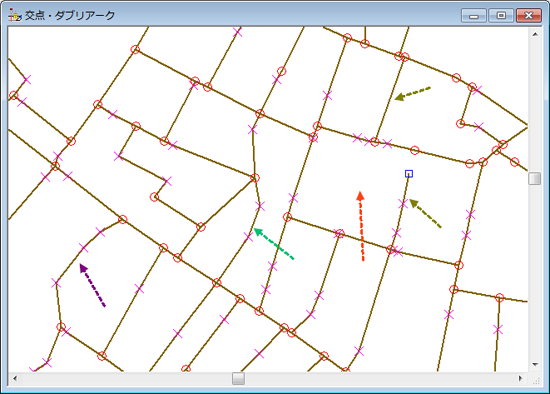Click red circle intersection below red arrow
The image size is (550, 394).
[391, 249]
